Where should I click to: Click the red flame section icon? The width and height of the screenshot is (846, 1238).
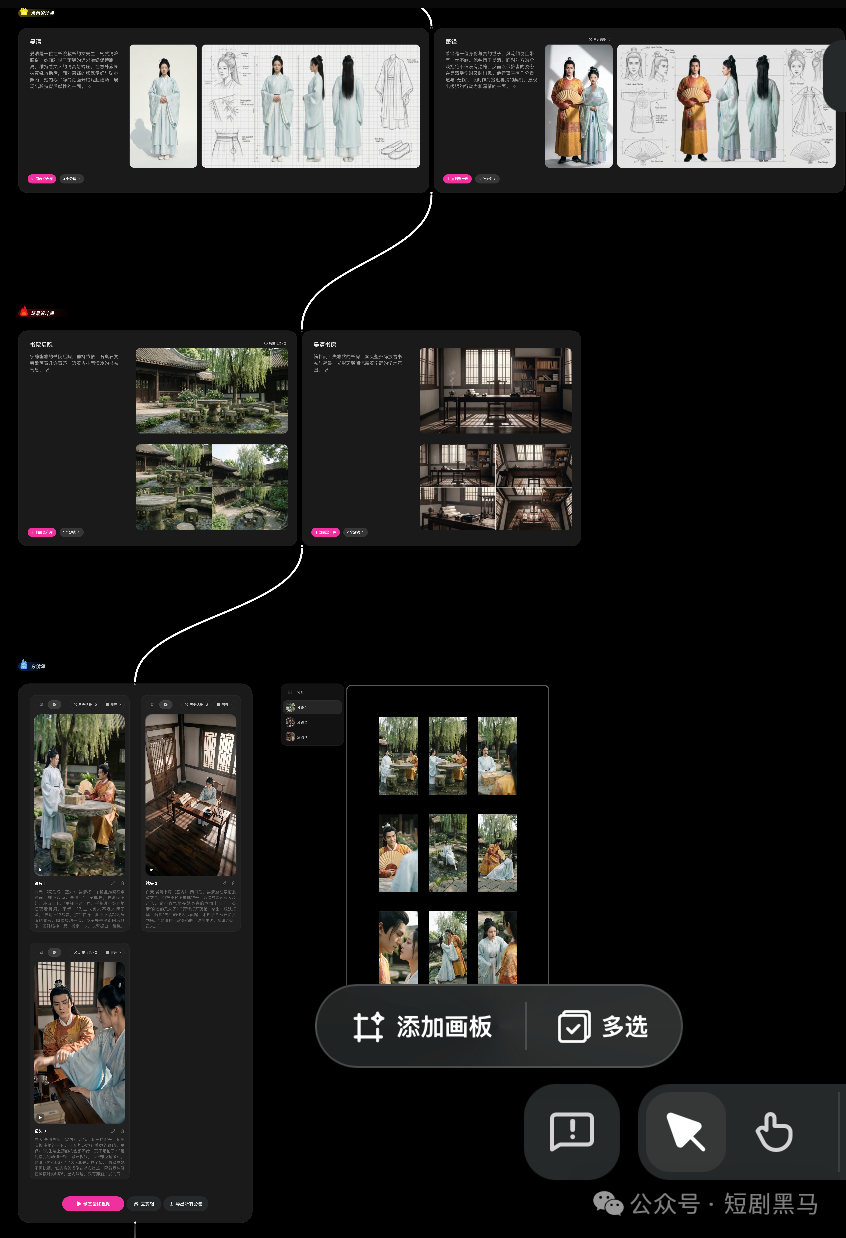[24, 312]
